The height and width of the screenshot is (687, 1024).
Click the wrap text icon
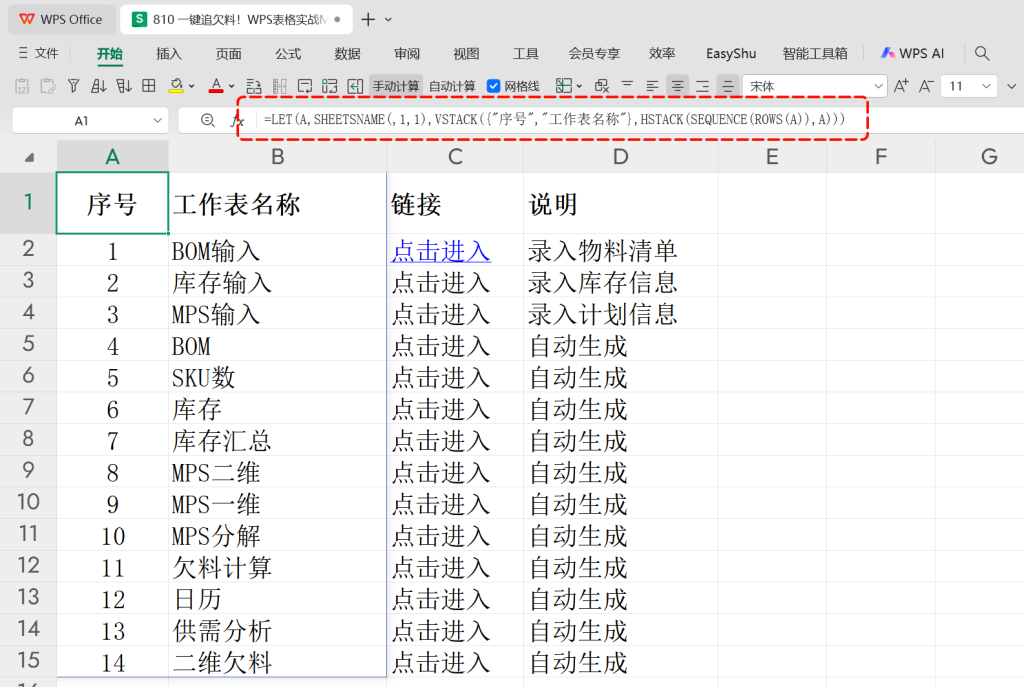pyautogui.click(x=305, y=86)
